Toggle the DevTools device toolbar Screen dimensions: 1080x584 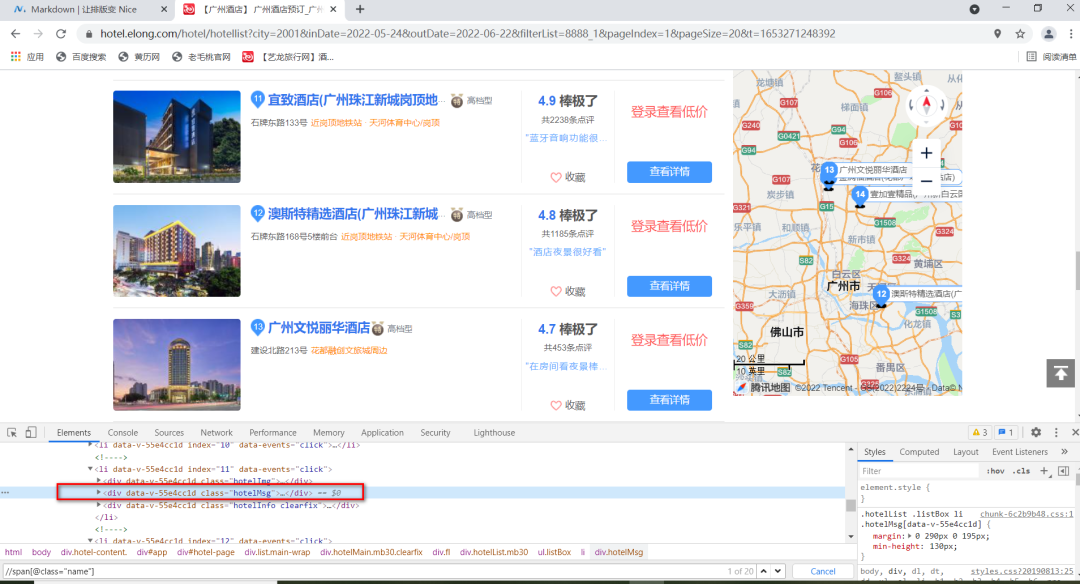coord(31,432)
